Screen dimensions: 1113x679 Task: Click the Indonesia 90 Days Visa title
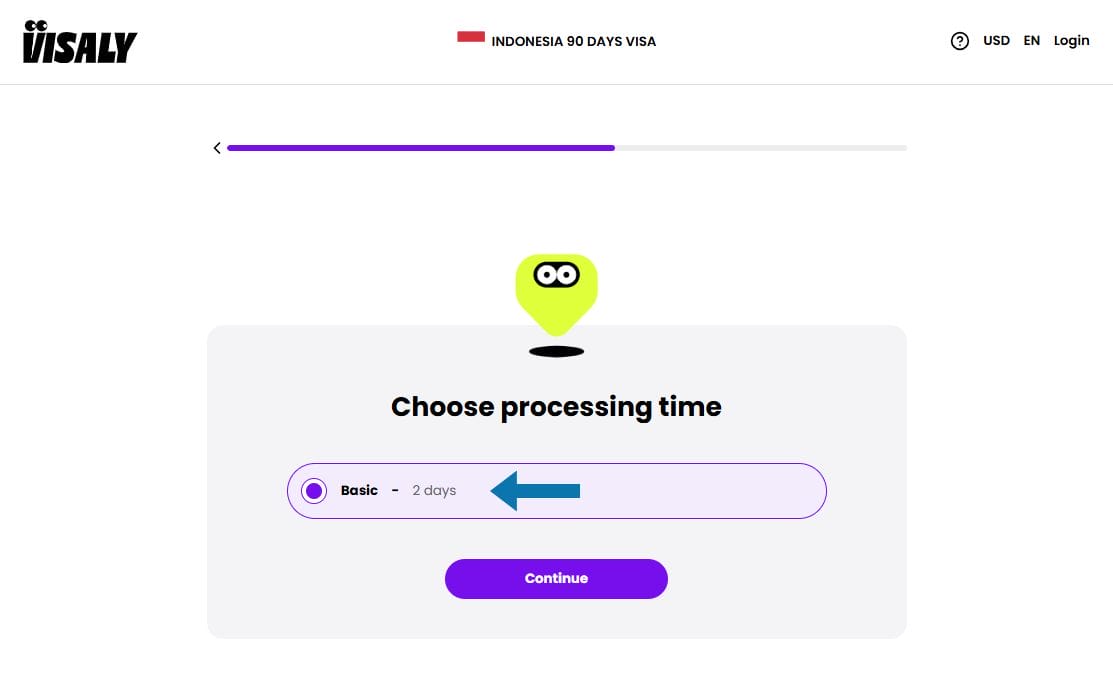(x=573, y=42)
